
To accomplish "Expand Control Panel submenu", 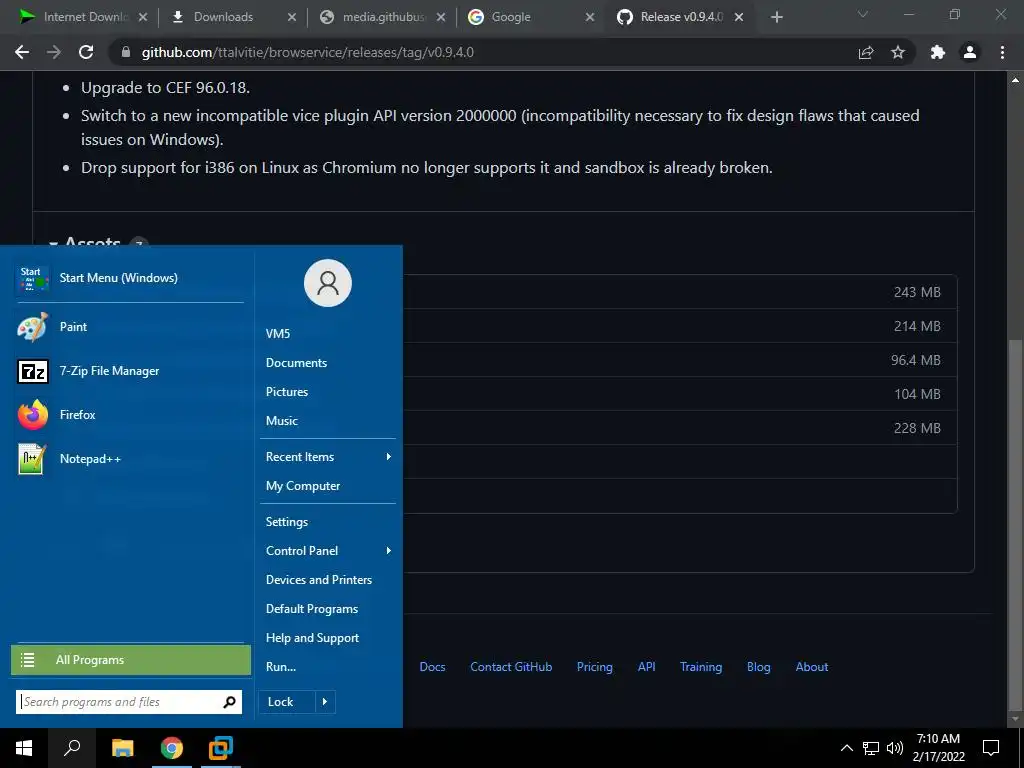I will 328,551.
